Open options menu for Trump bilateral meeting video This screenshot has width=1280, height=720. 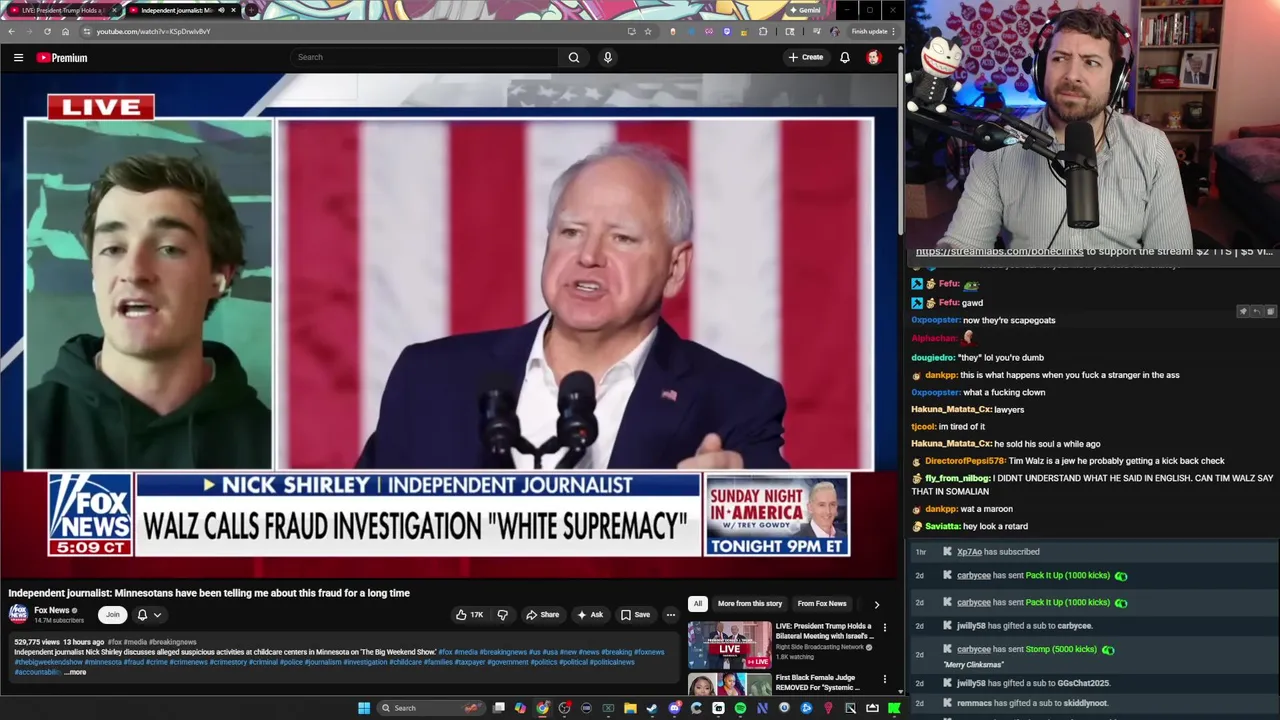pos(884,628)
